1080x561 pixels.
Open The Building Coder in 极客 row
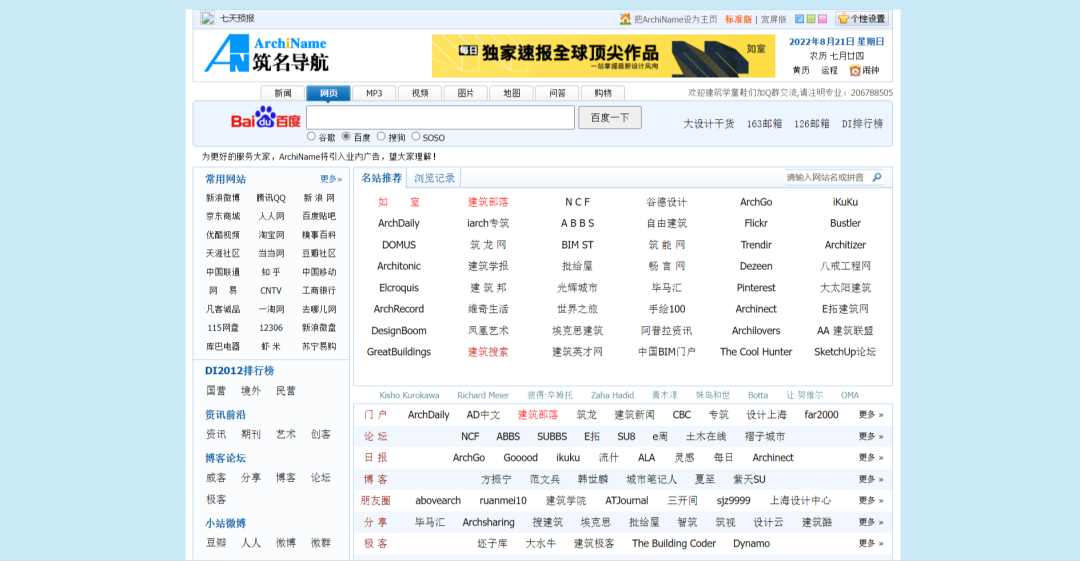point(674,544)
